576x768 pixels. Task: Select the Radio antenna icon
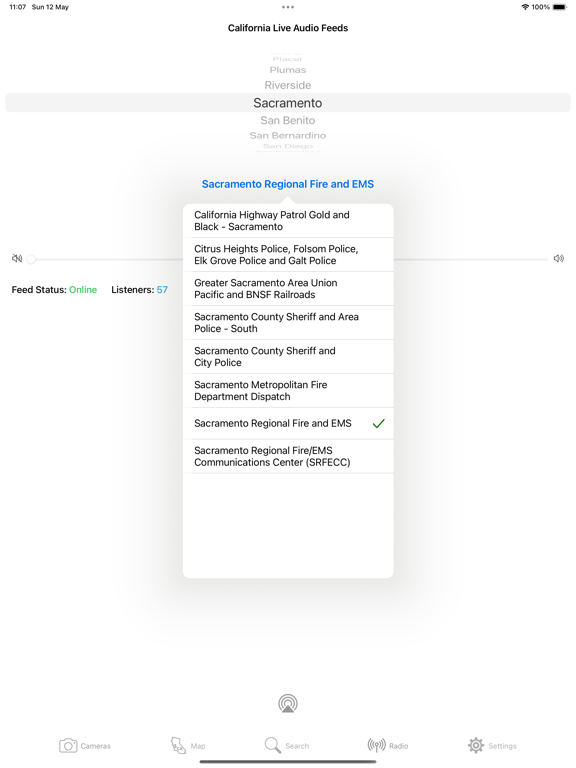(x=376, y=745)
